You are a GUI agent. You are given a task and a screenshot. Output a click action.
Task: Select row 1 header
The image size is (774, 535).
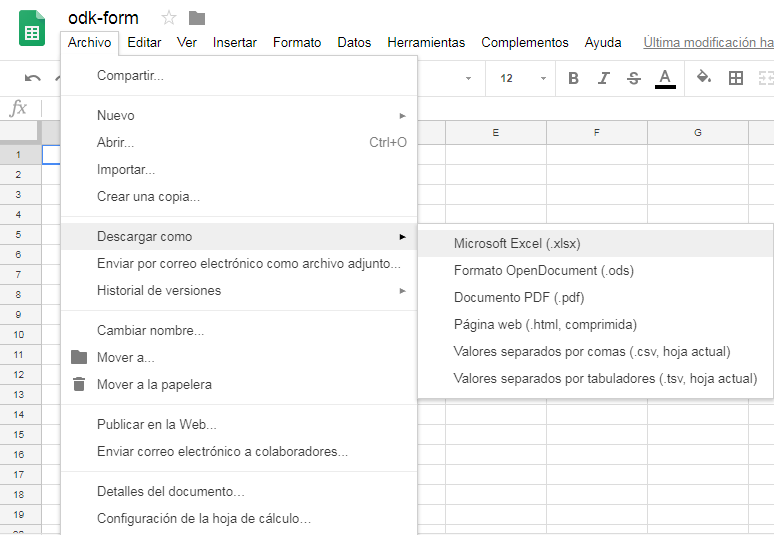click(19, 154)
